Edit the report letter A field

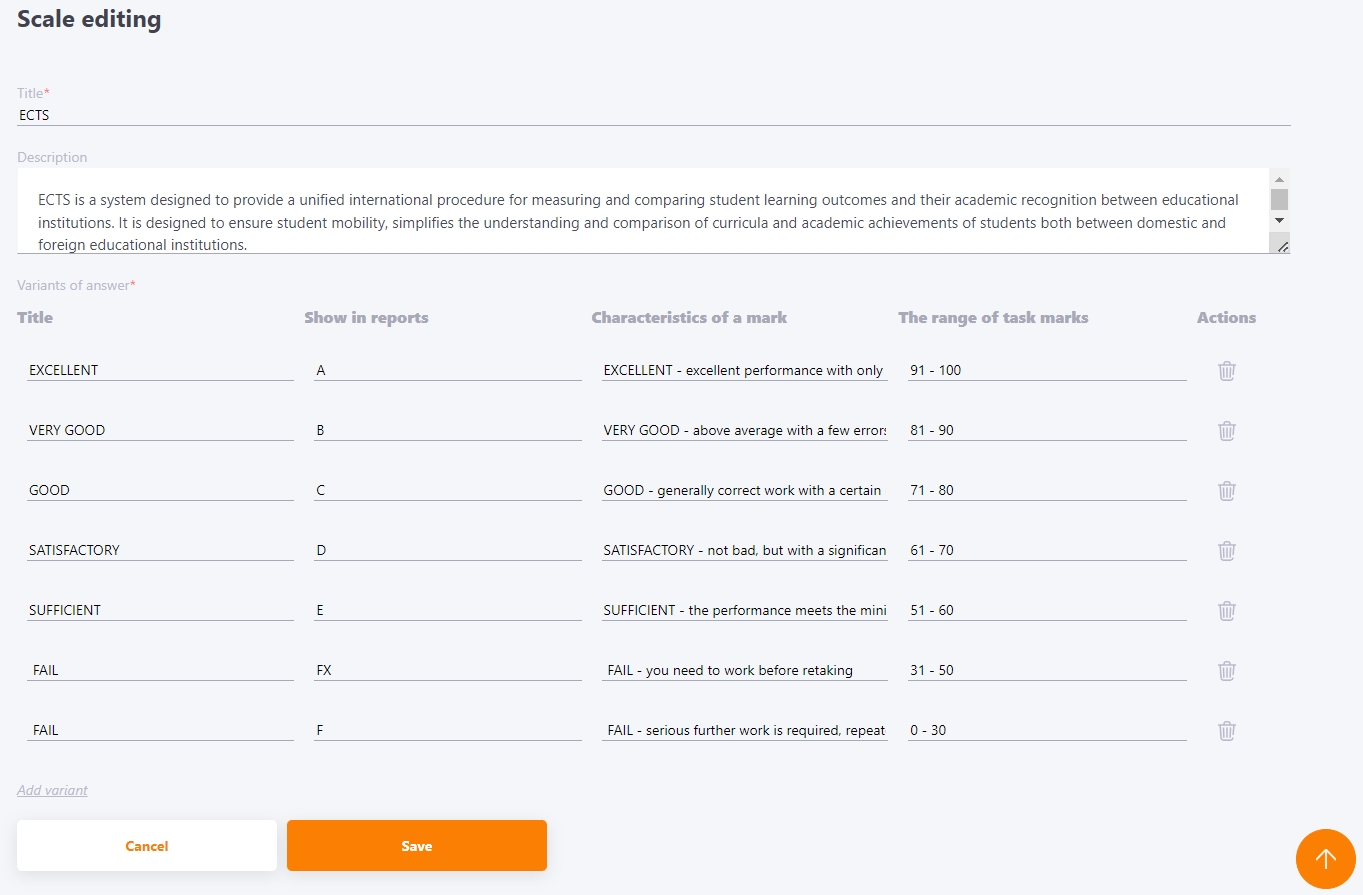coord(448,370)
